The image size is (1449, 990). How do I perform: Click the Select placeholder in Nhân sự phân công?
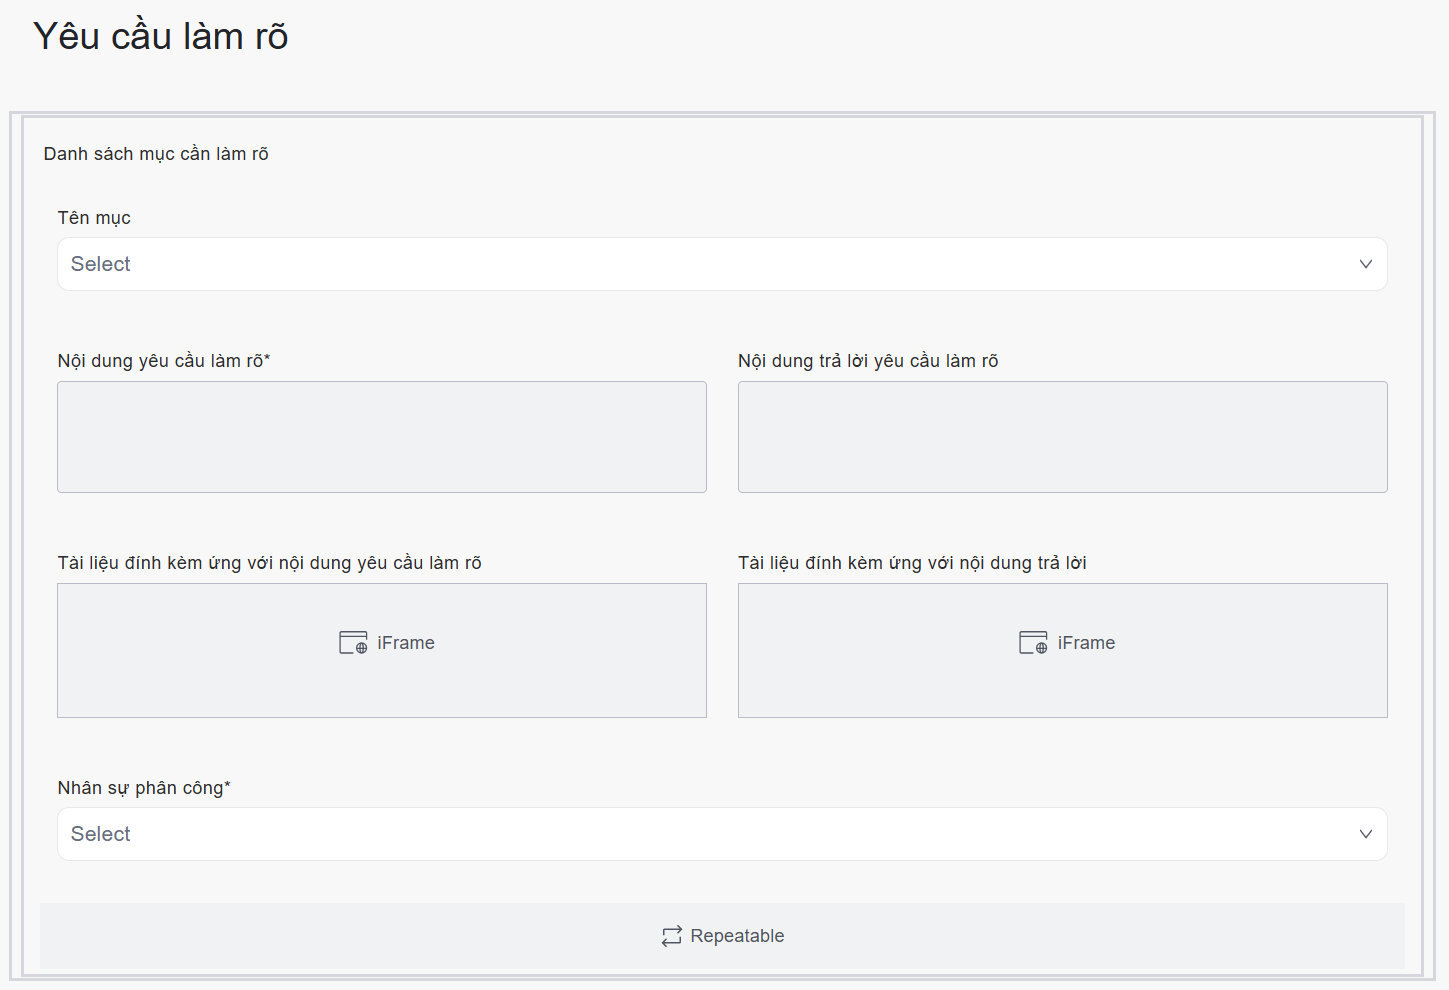[x=101, y=834]
